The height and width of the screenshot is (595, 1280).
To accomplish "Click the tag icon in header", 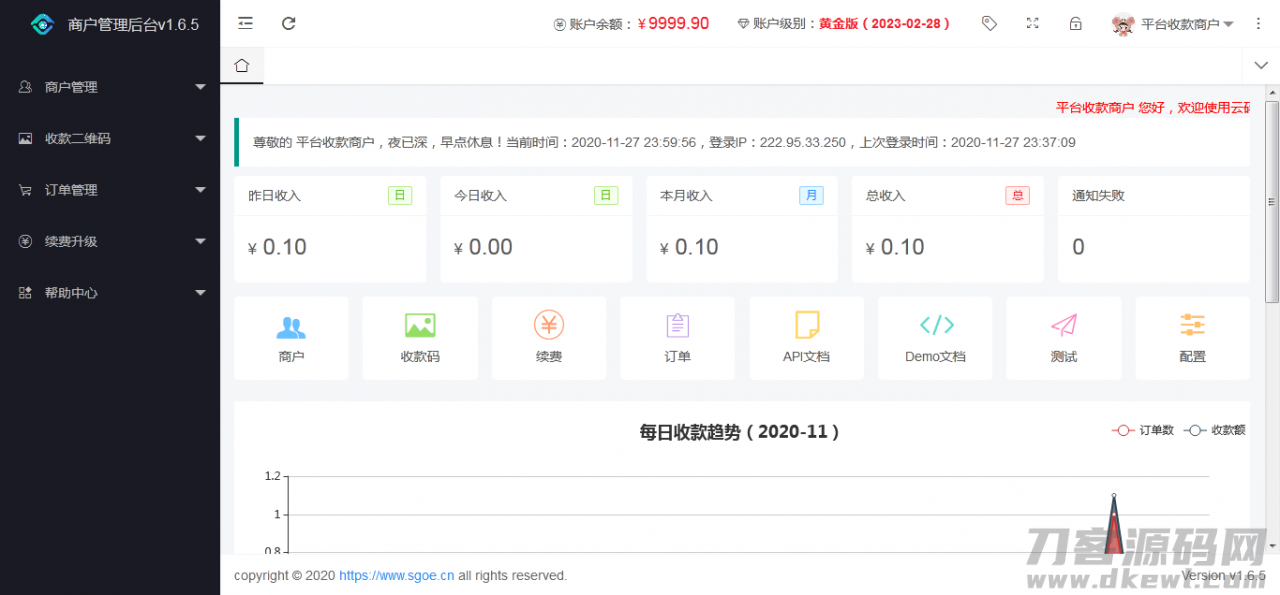I will point(989,23).
